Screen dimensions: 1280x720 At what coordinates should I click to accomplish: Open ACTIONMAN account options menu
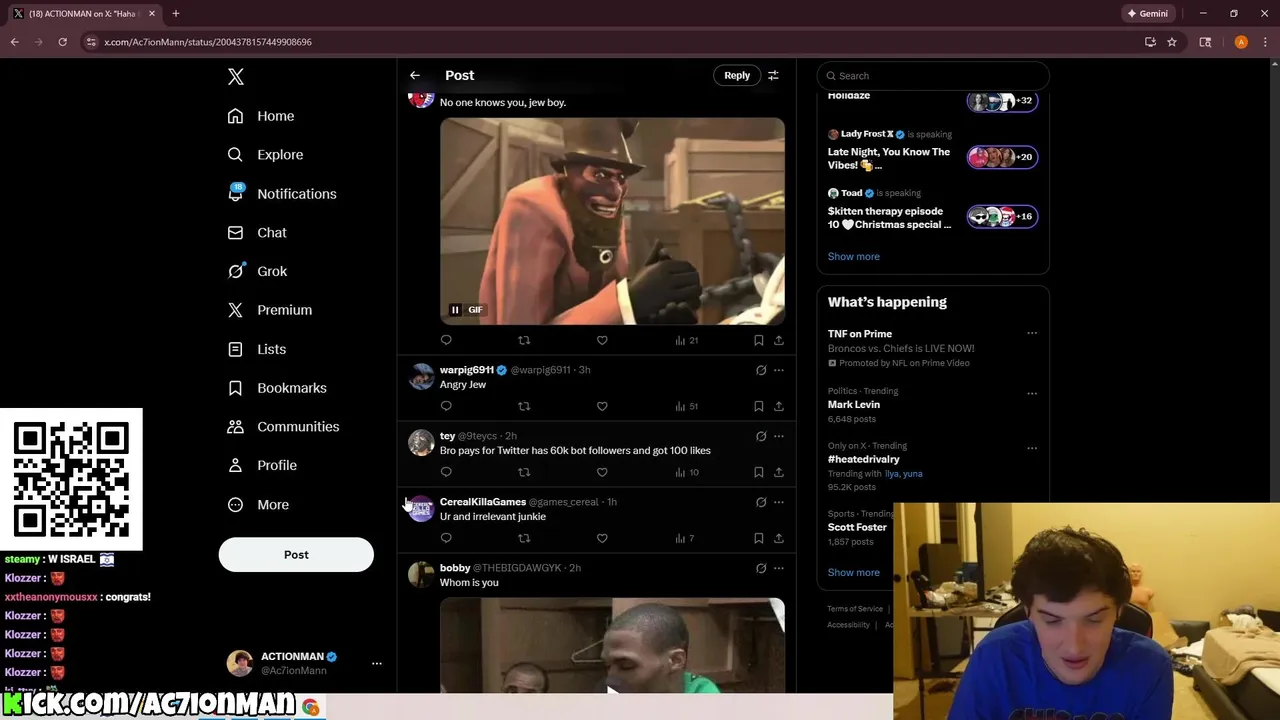click(377, 663)
